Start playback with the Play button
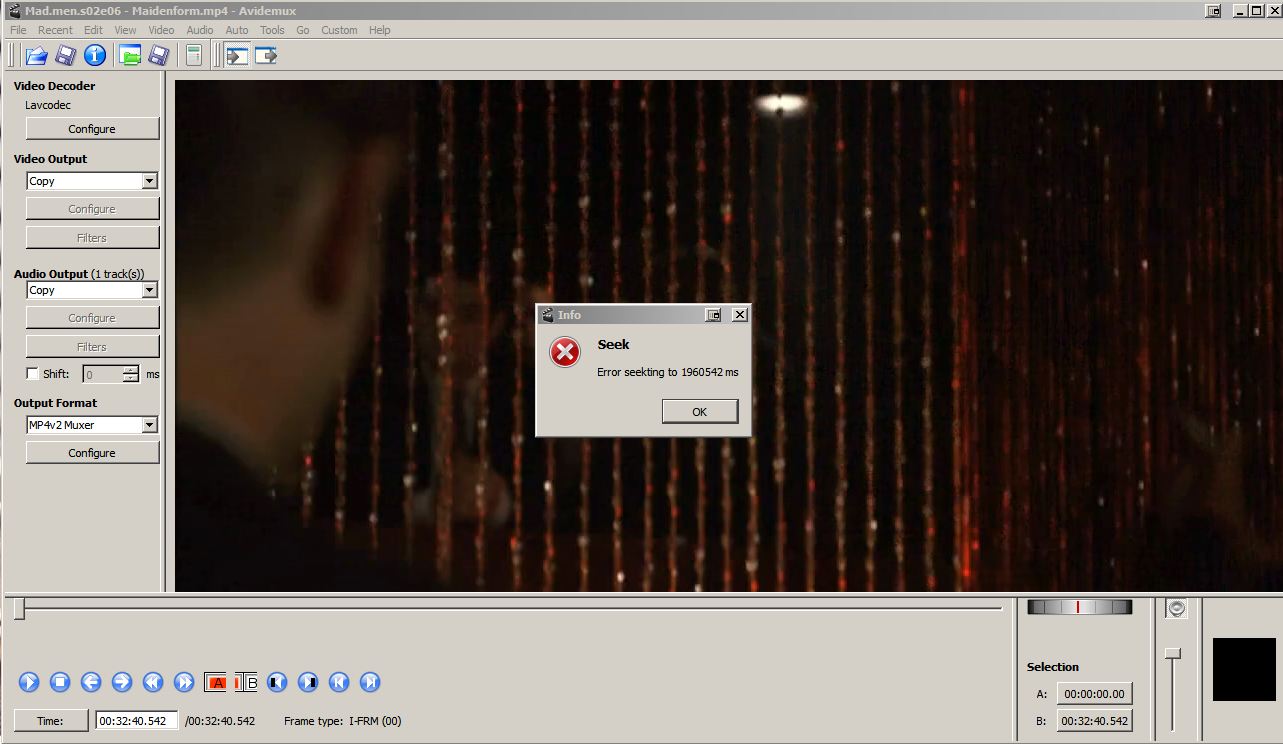The height and width of the screenshot is (744, 1283). pos(29,682)
